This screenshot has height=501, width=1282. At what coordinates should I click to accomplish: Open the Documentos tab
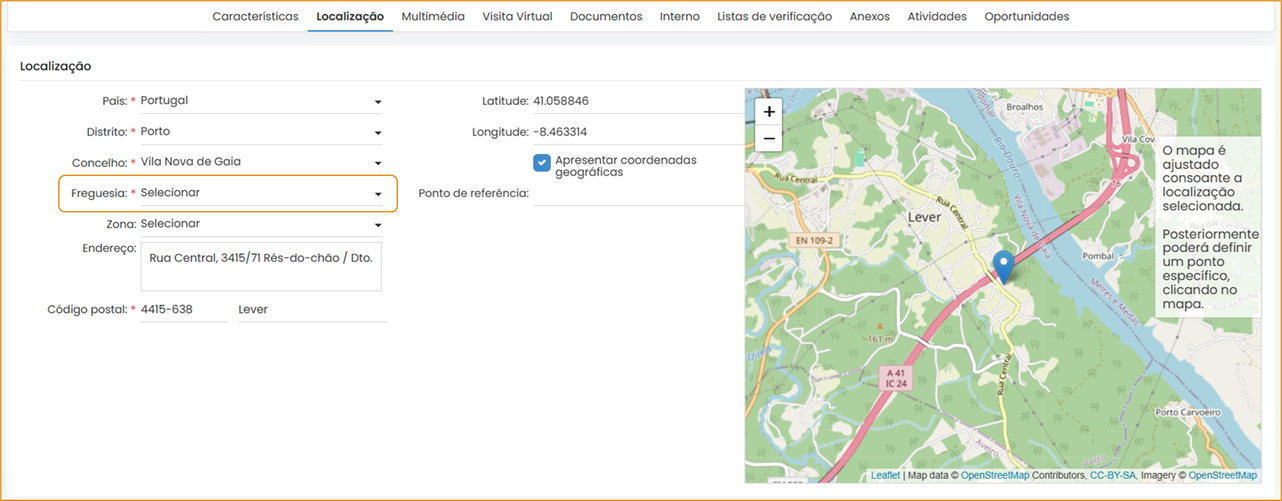tap(606, 17)
